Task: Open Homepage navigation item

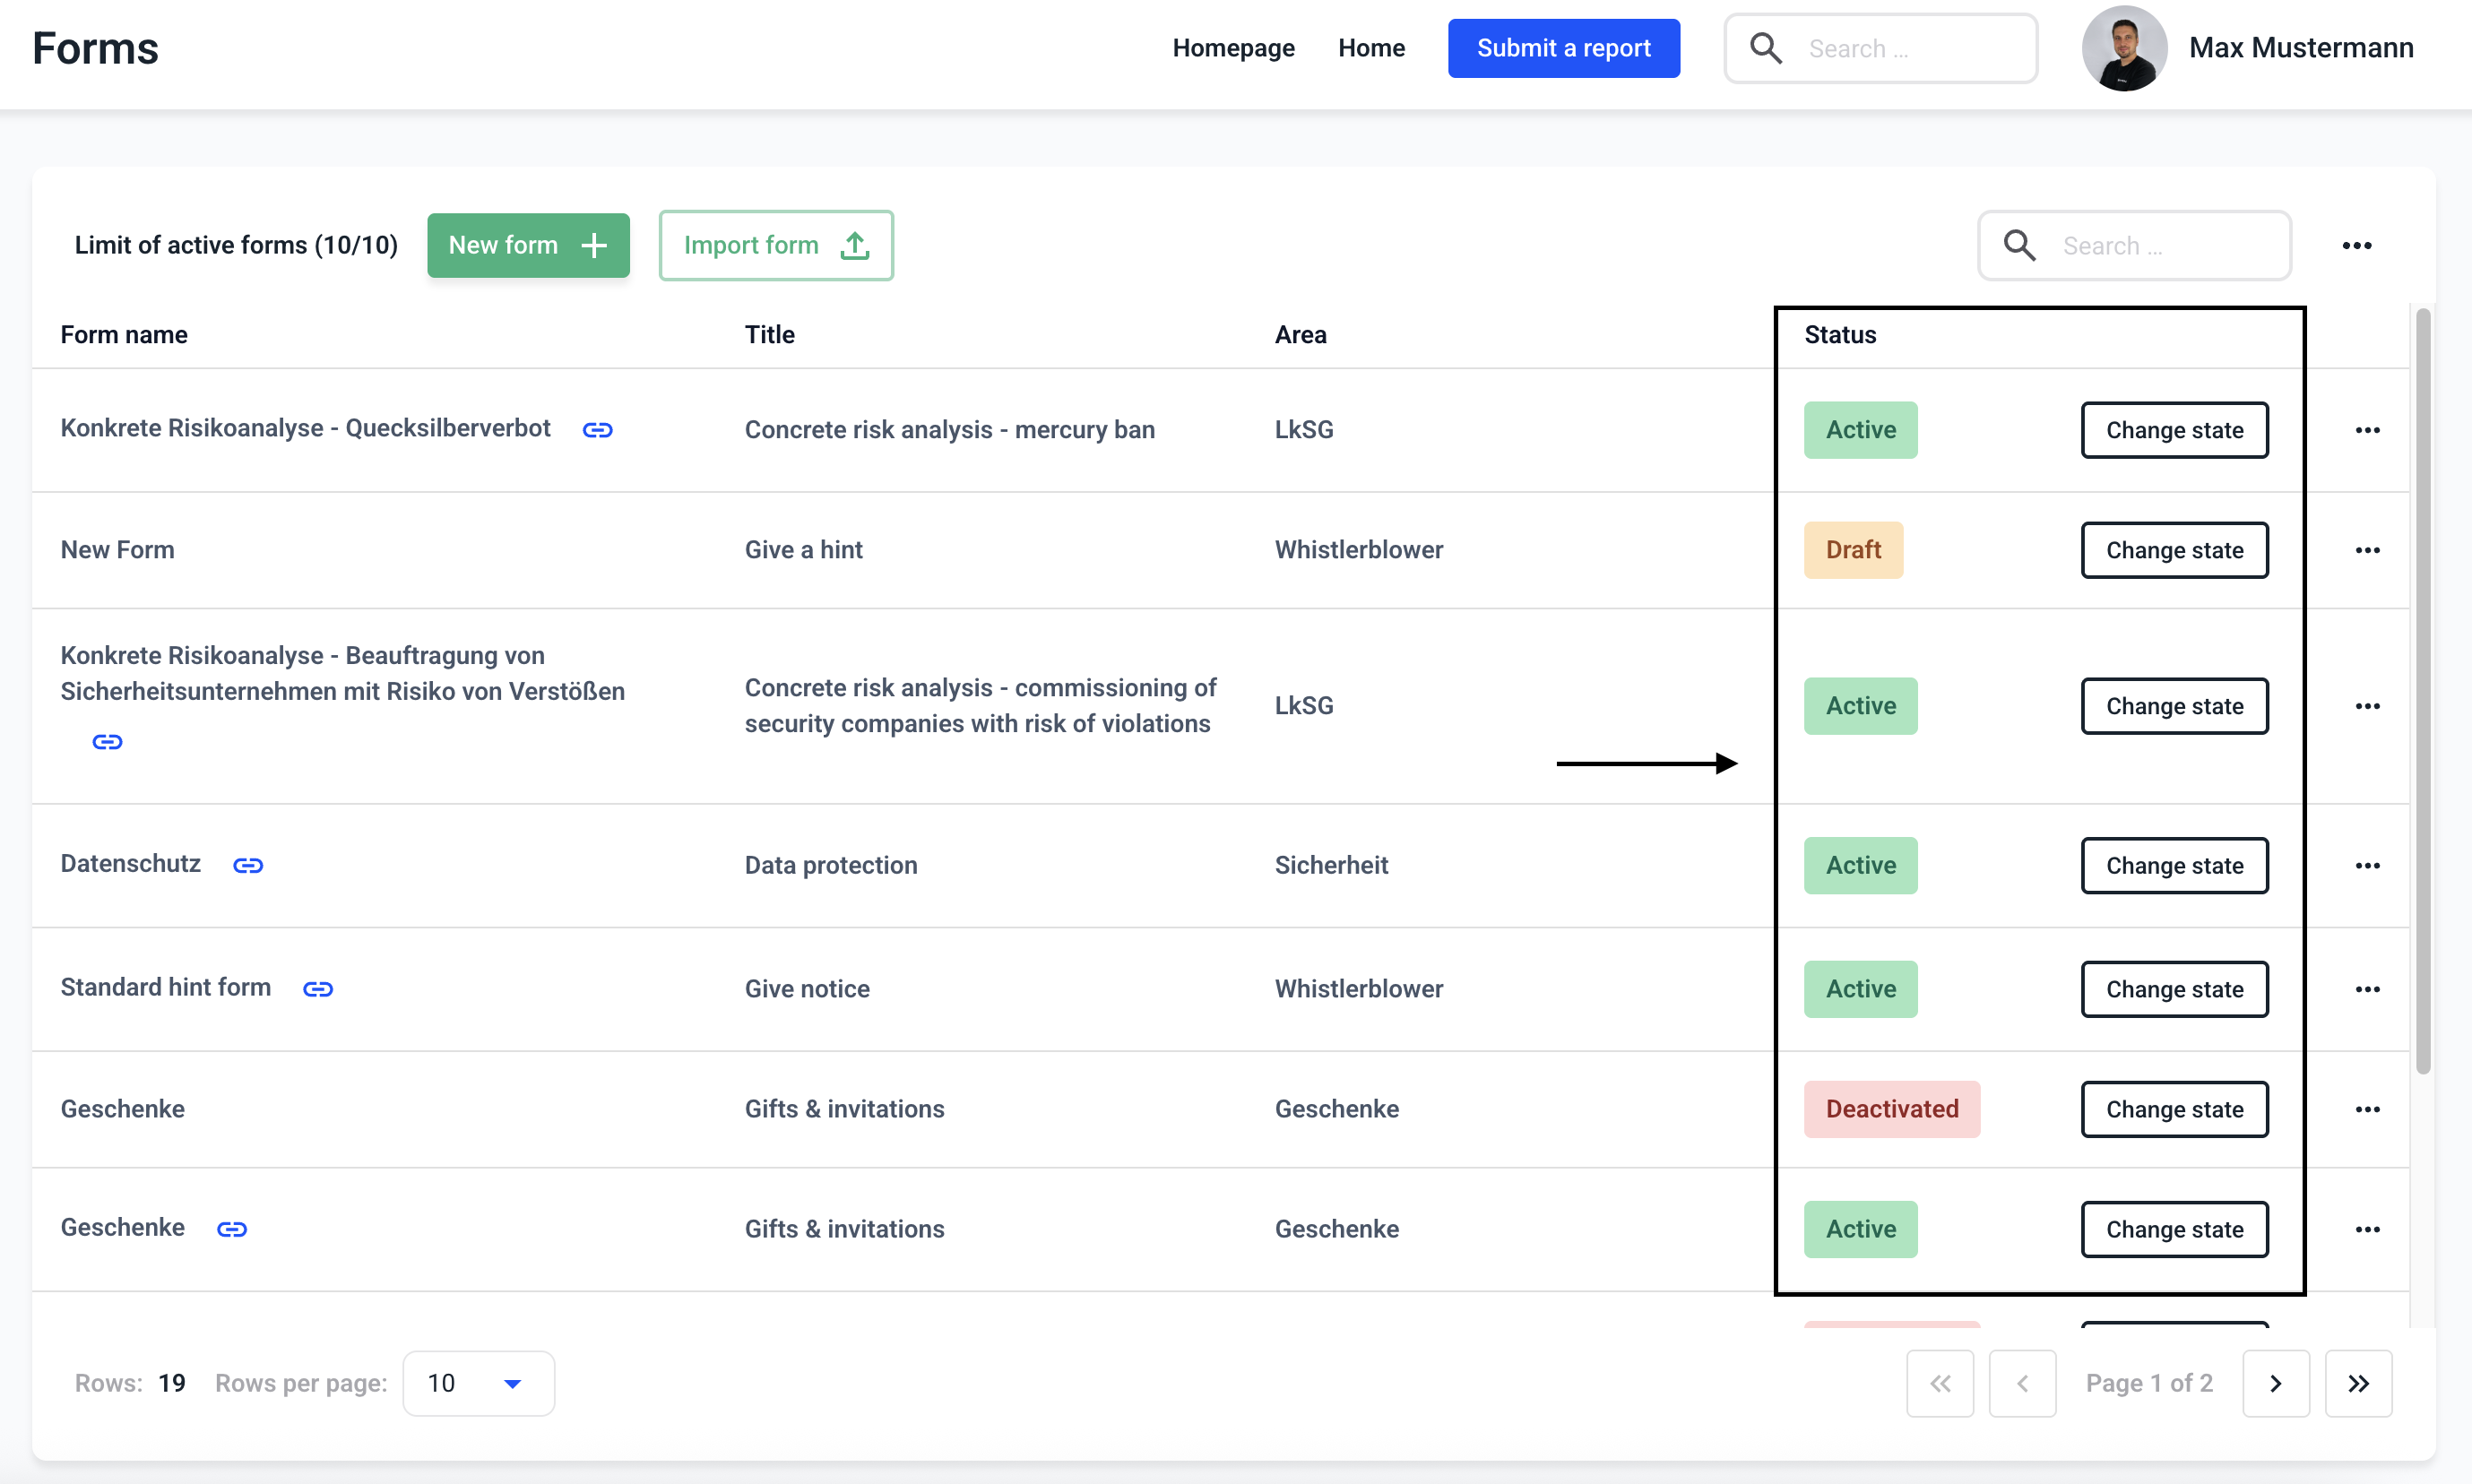Action: point(1233,48)
